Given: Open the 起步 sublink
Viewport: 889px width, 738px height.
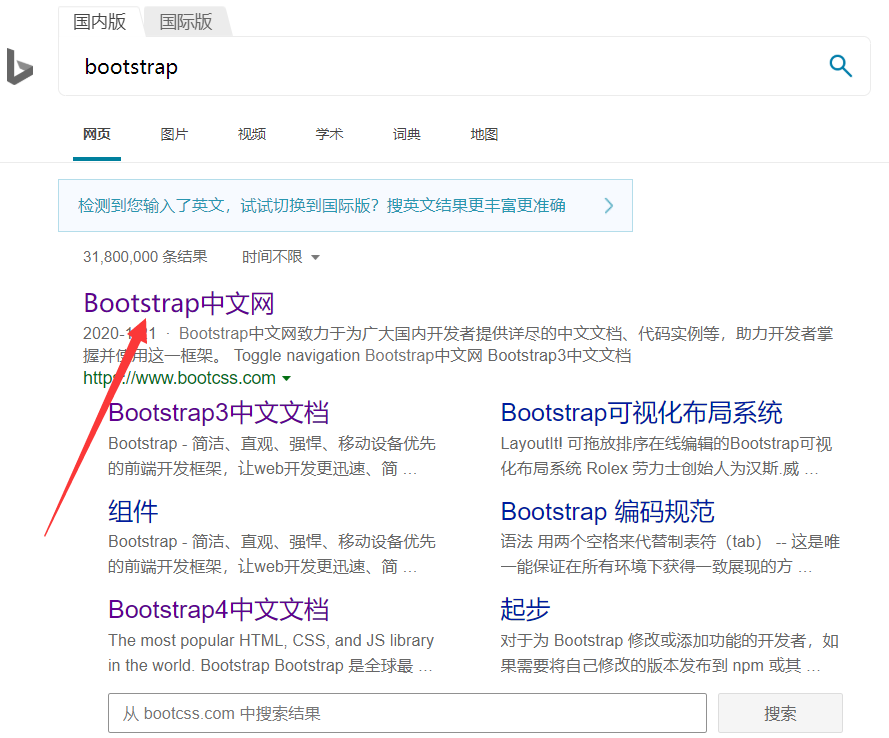Looking at the screenshot, I should coord(525,609).
